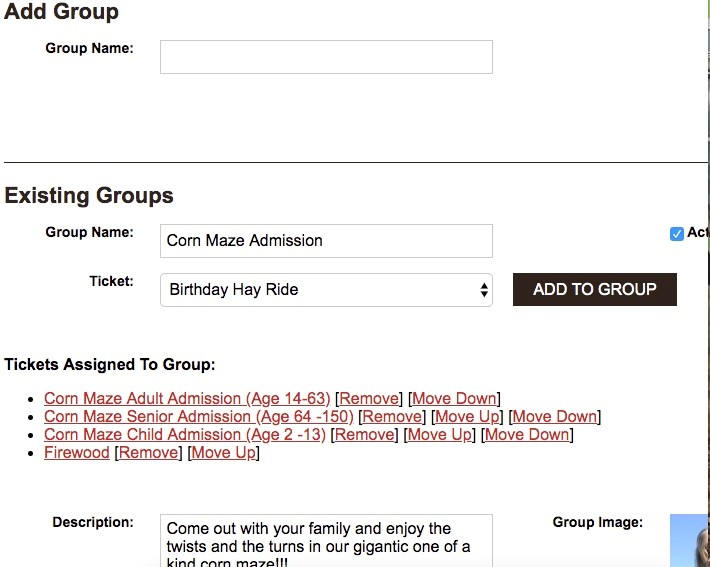Click the Add Group name input field
The height and width of the screenshot is (567, 710).
[326, 57]
